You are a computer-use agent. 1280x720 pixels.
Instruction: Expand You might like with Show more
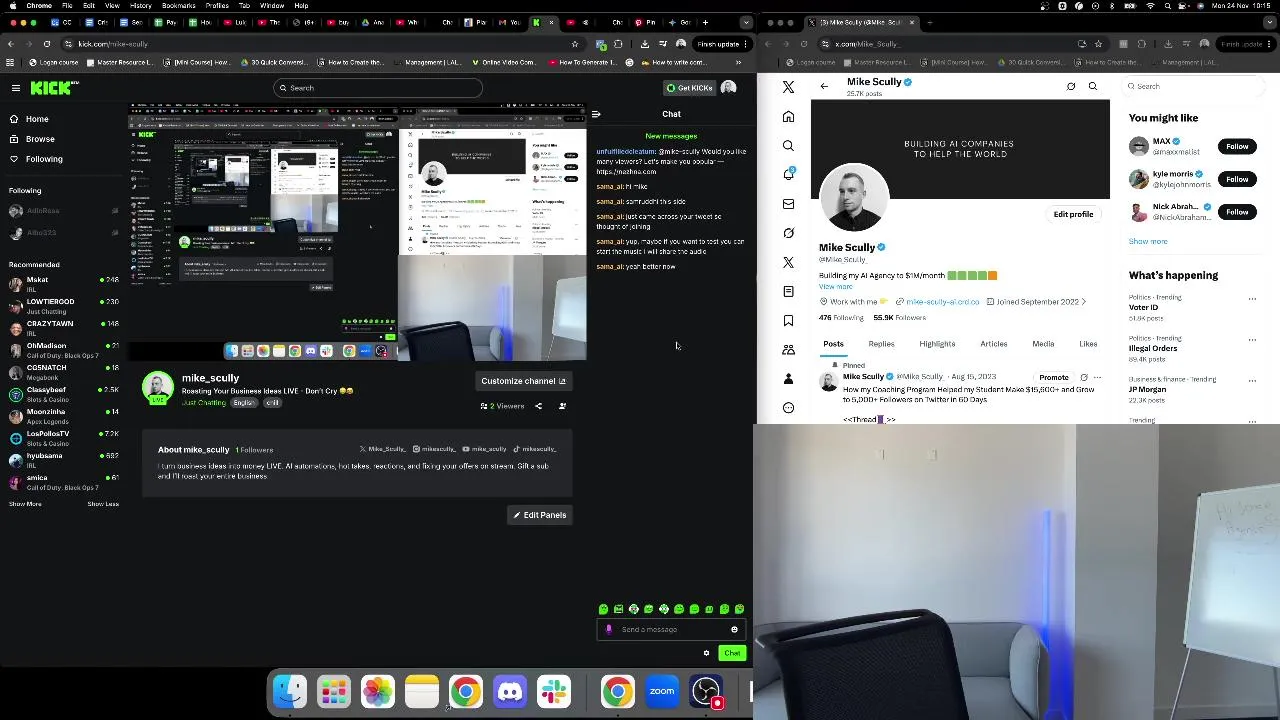click(x=1148, y=241)
